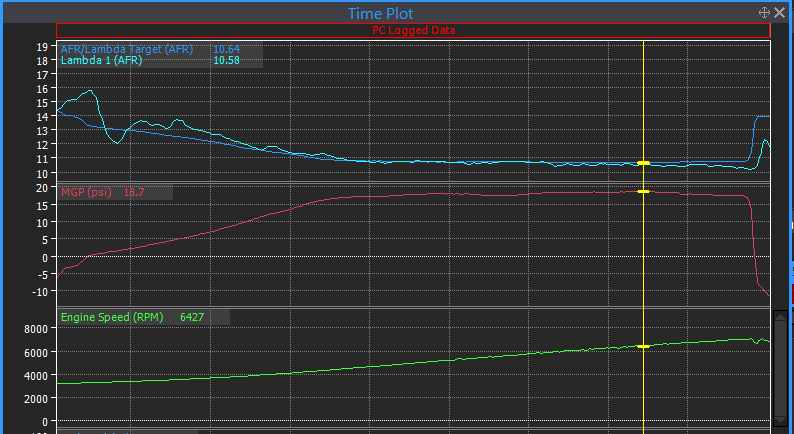
Task: Click the MGP value 18.7
Action: 134,192
